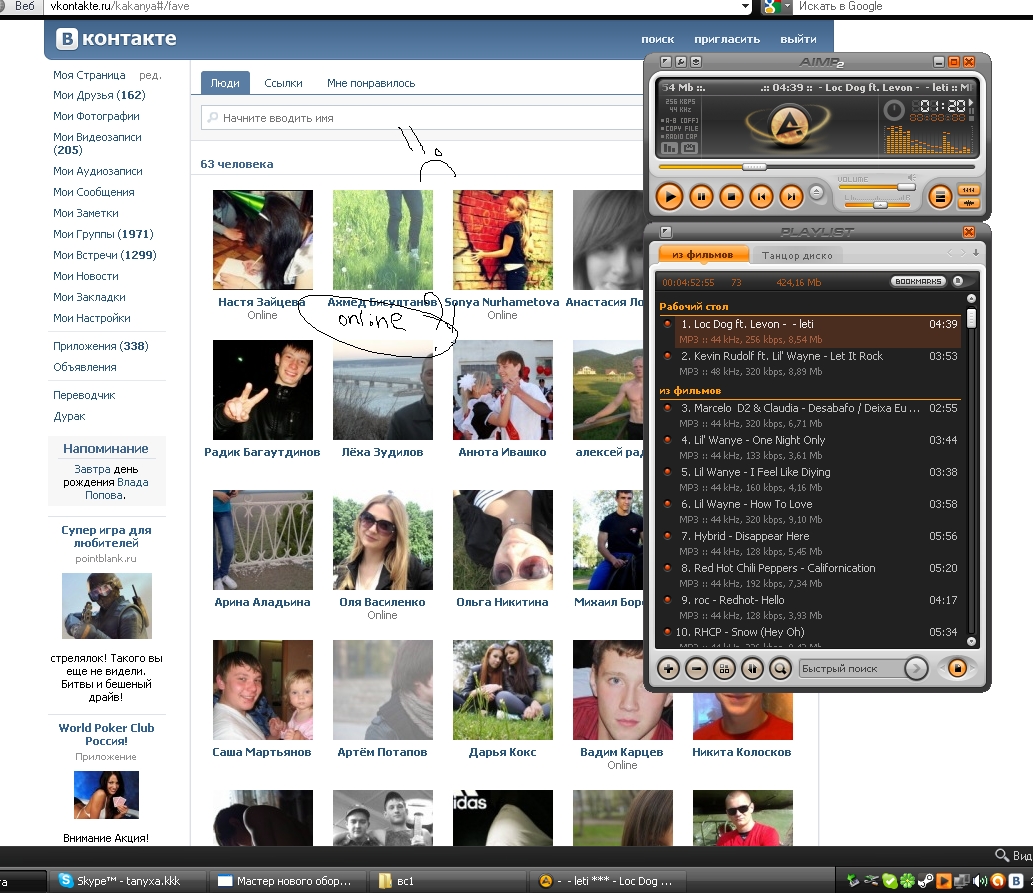Viewport: 1033px width, 893px height.
Task: Click the AIMP Play button
Action: [x=669, y=196]
